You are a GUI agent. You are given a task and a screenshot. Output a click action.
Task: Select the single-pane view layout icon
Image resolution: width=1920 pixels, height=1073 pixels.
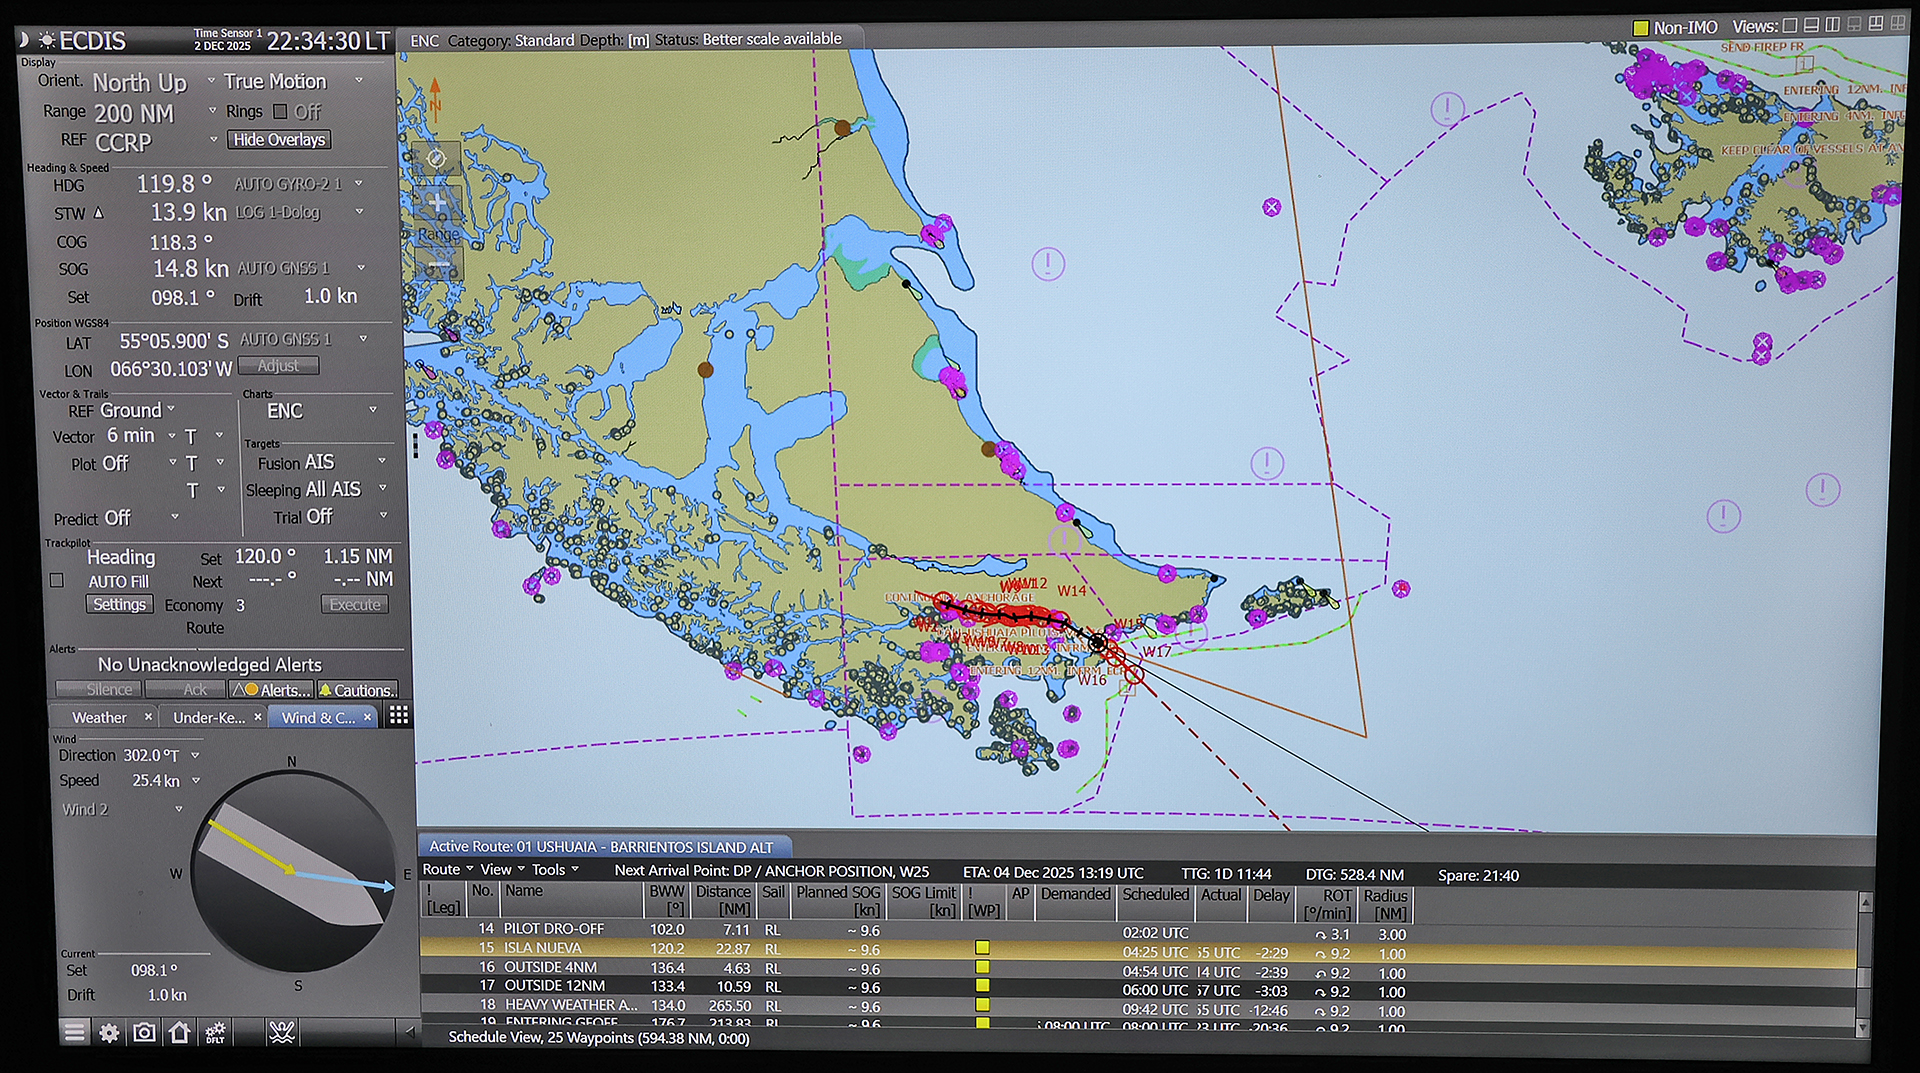click(1790, 26)
